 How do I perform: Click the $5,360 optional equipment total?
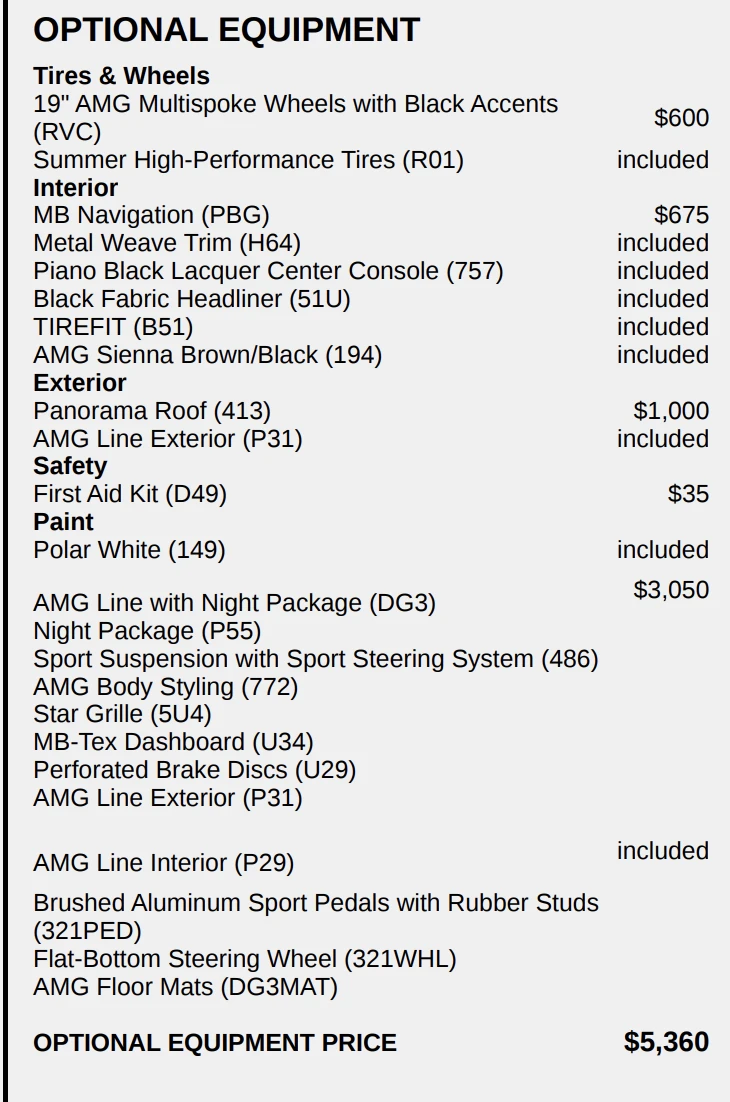click(x=666, y=1042)
